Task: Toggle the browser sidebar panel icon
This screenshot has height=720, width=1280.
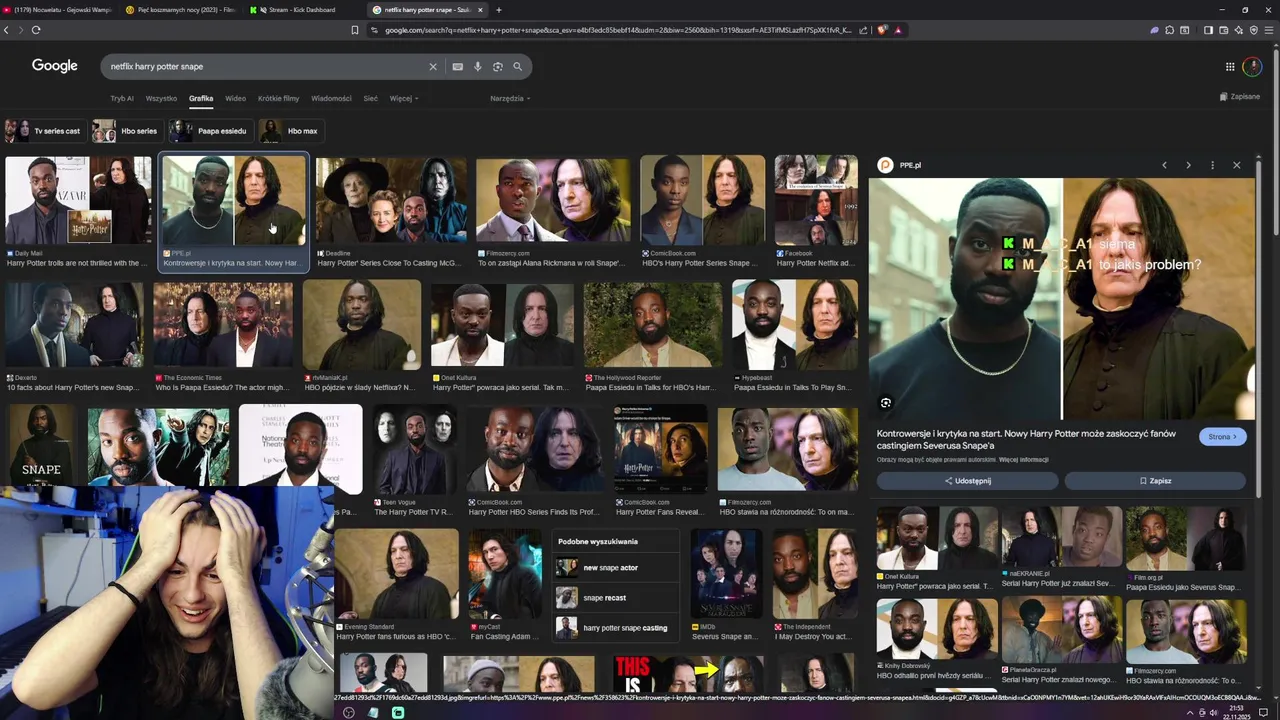Action: (x=1208, y=30)
